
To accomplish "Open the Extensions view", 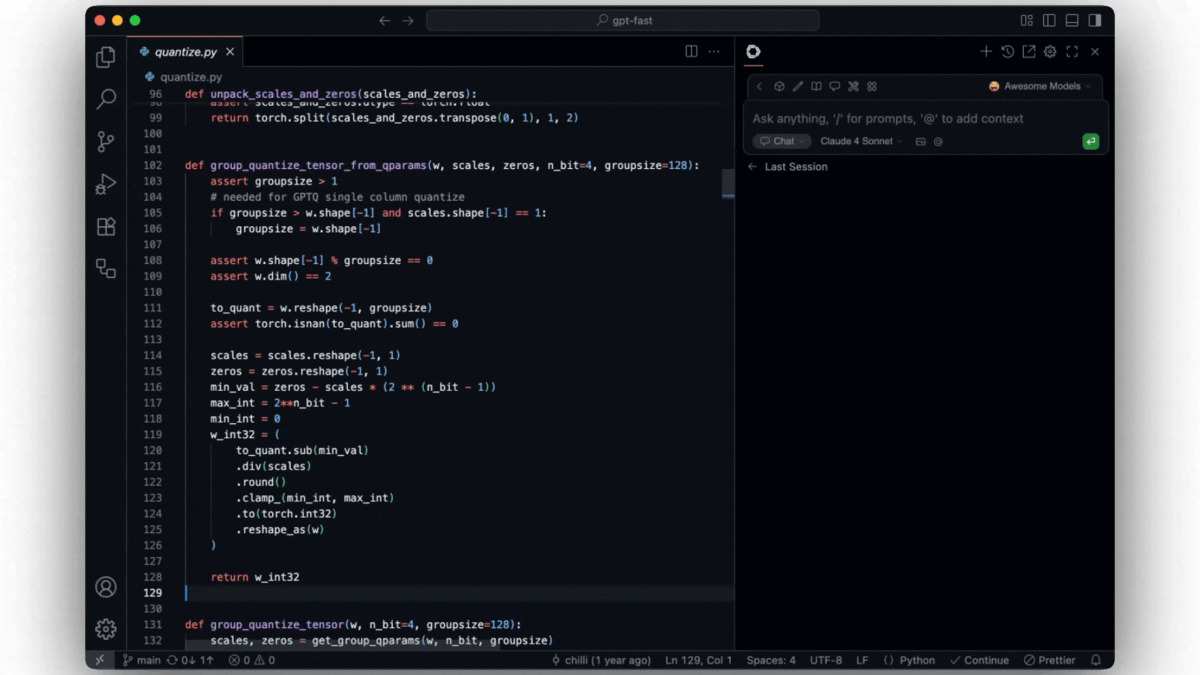I will pyautogui.click(x=106, y=226).
